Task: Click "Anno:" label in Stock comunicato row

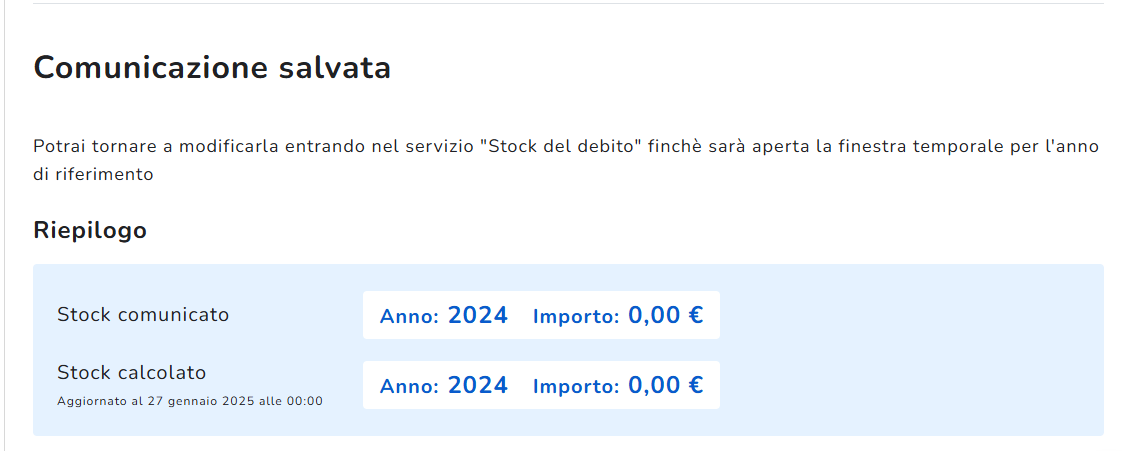Action: (409, 317)
